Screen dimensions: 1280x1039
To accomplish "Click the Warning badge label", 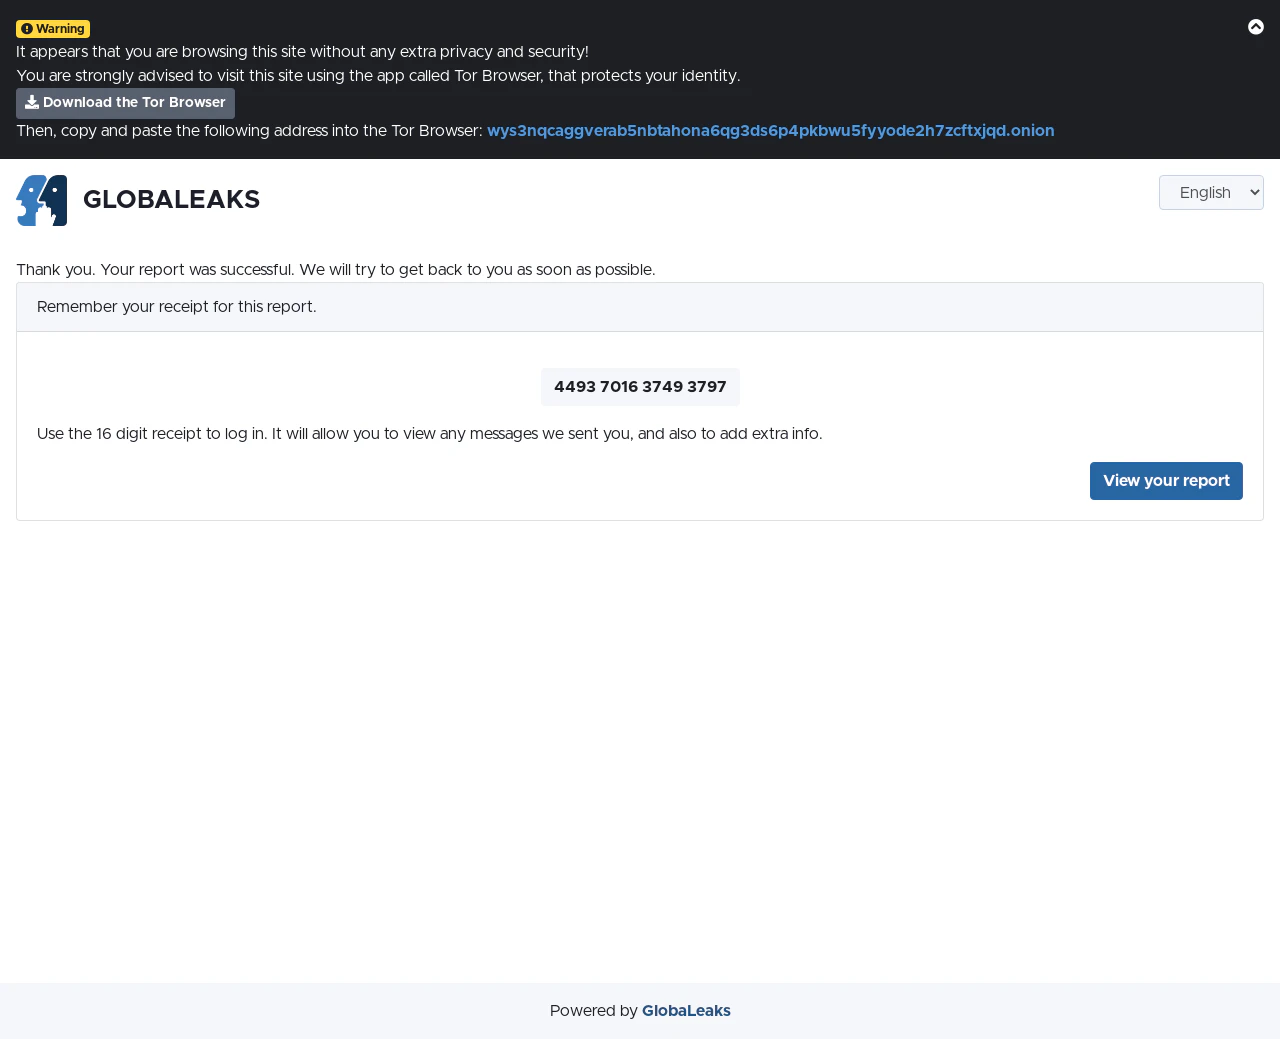I will 52,28.
